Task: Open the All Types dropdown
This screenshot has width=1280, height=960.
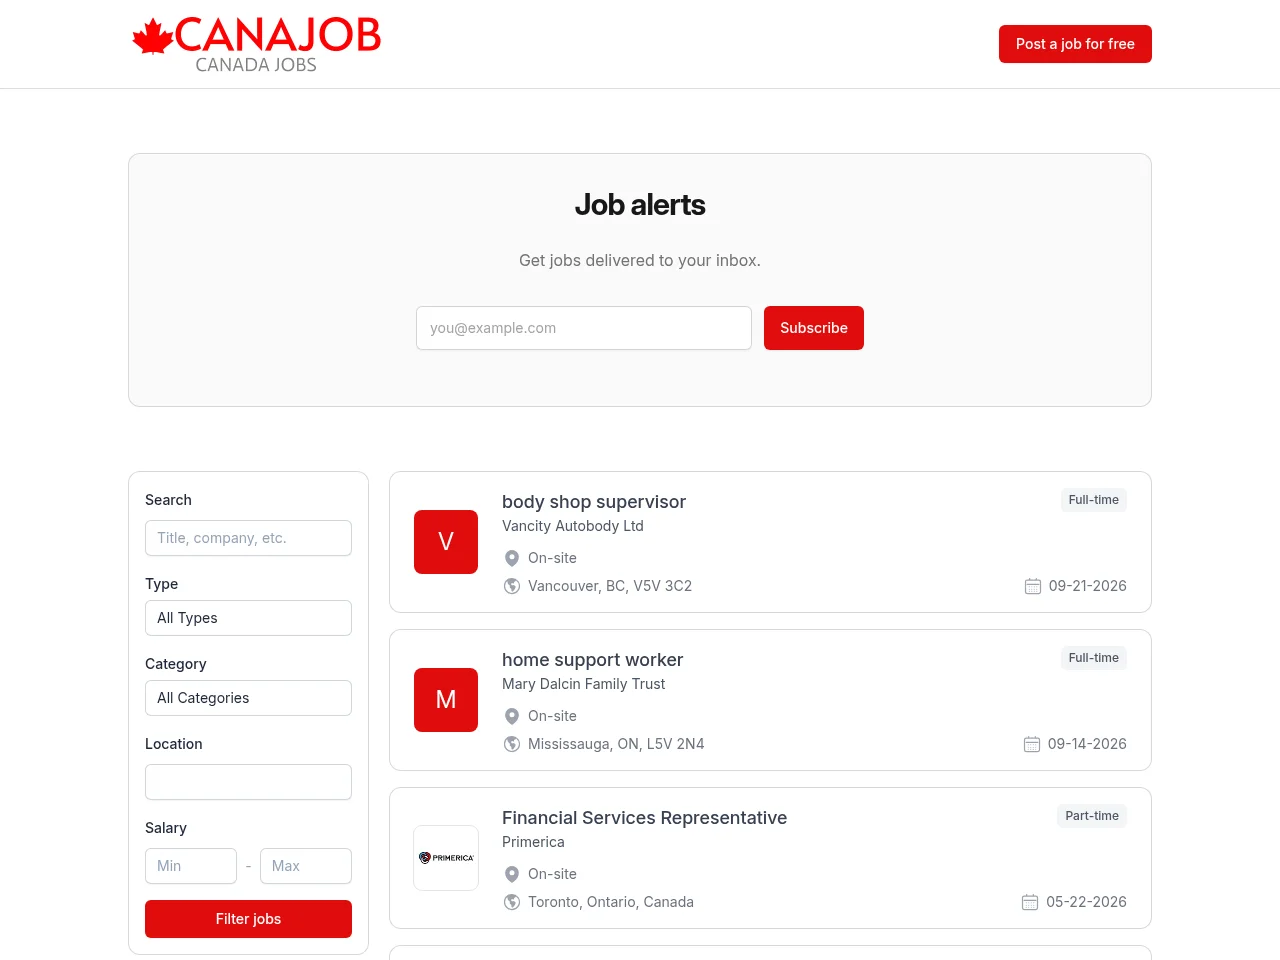Action: 248,618
